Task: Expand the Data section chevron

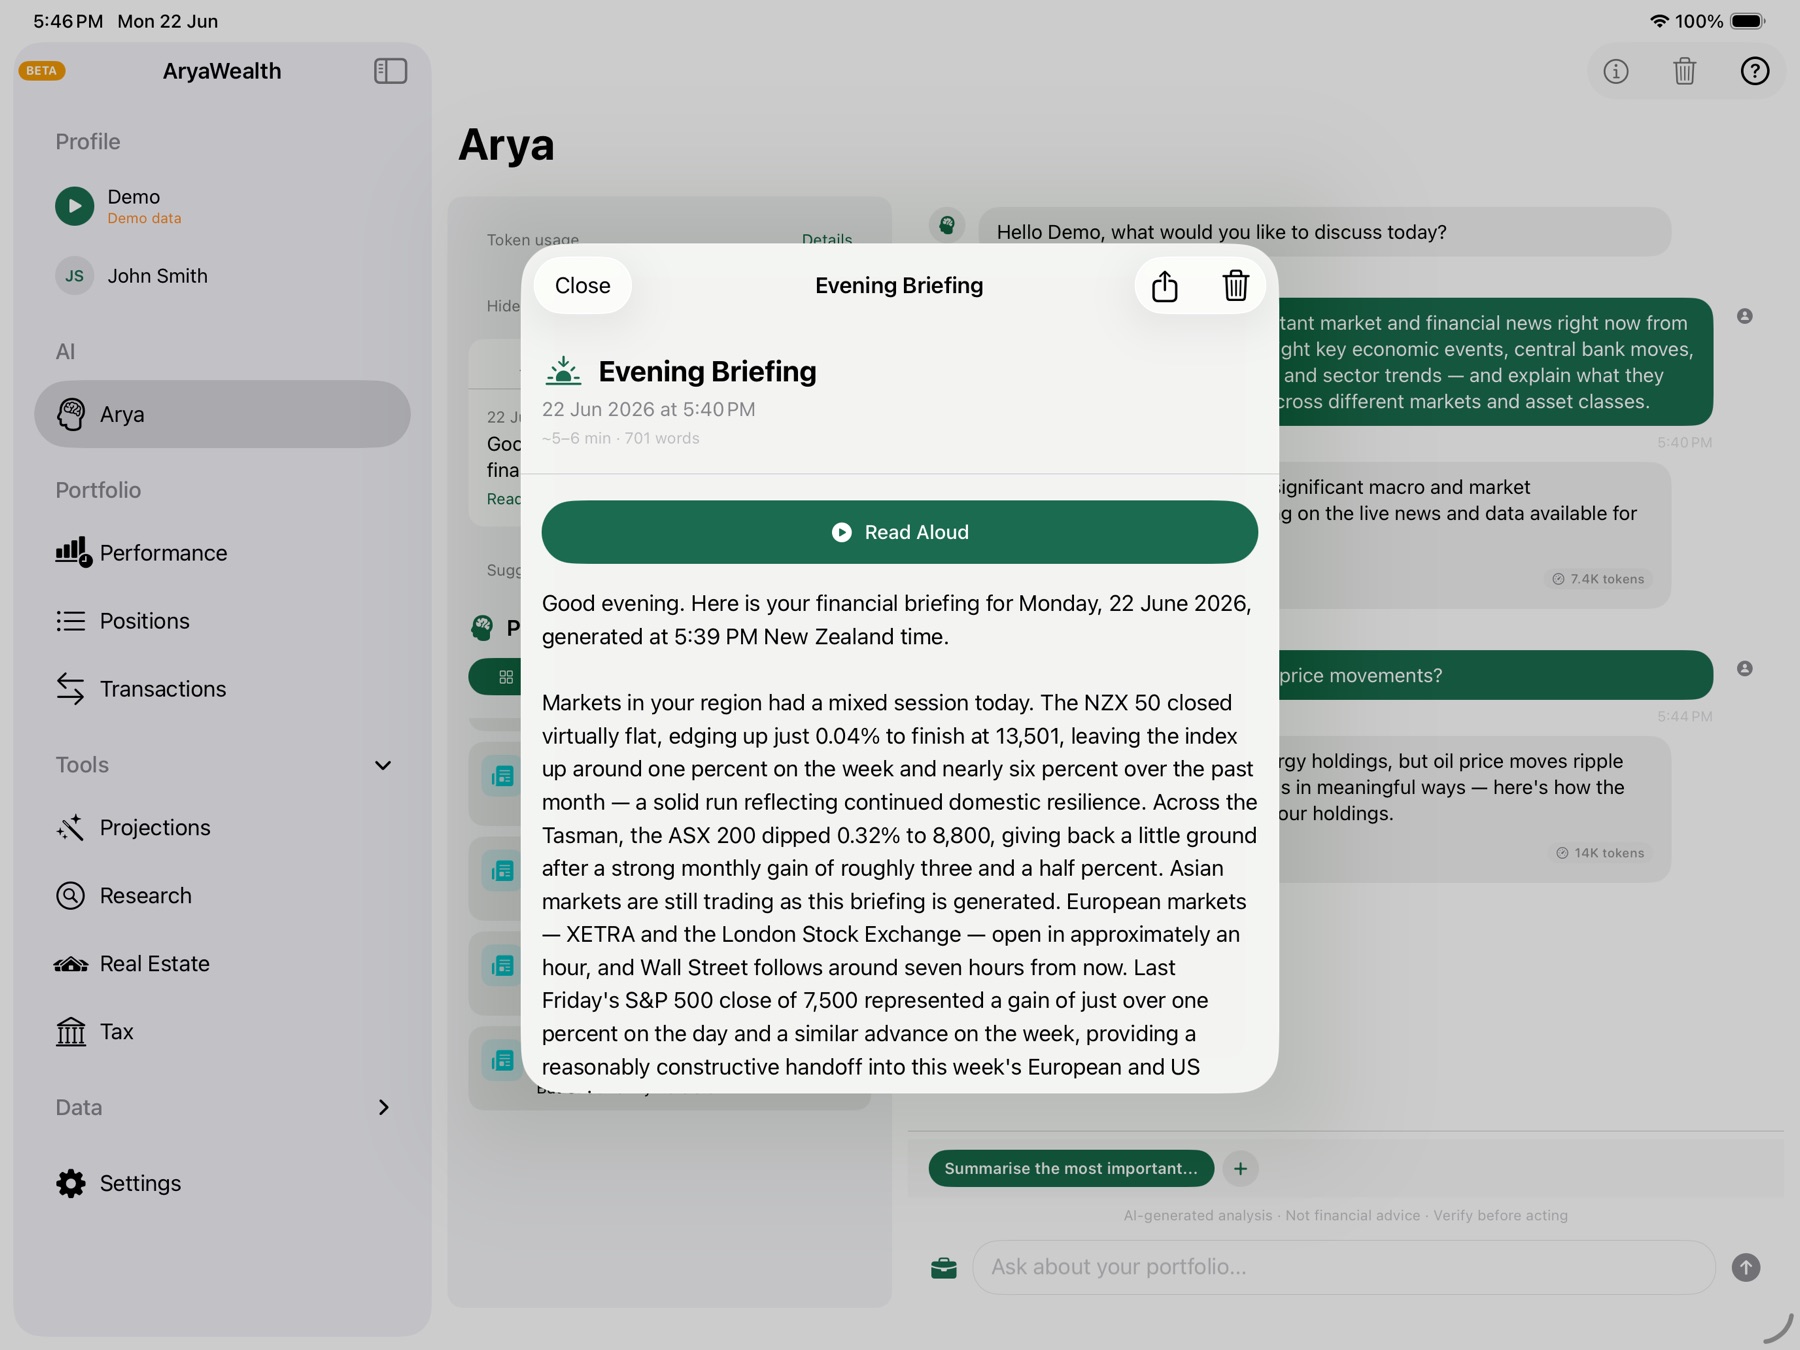Action: (x=383, y=1107)
